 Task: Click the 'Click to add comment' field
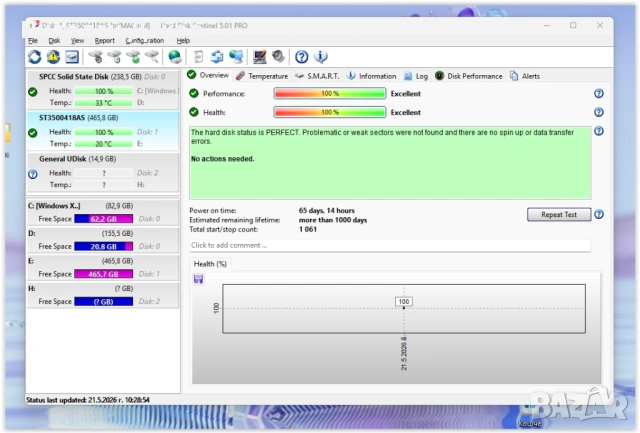click(390, 245)
